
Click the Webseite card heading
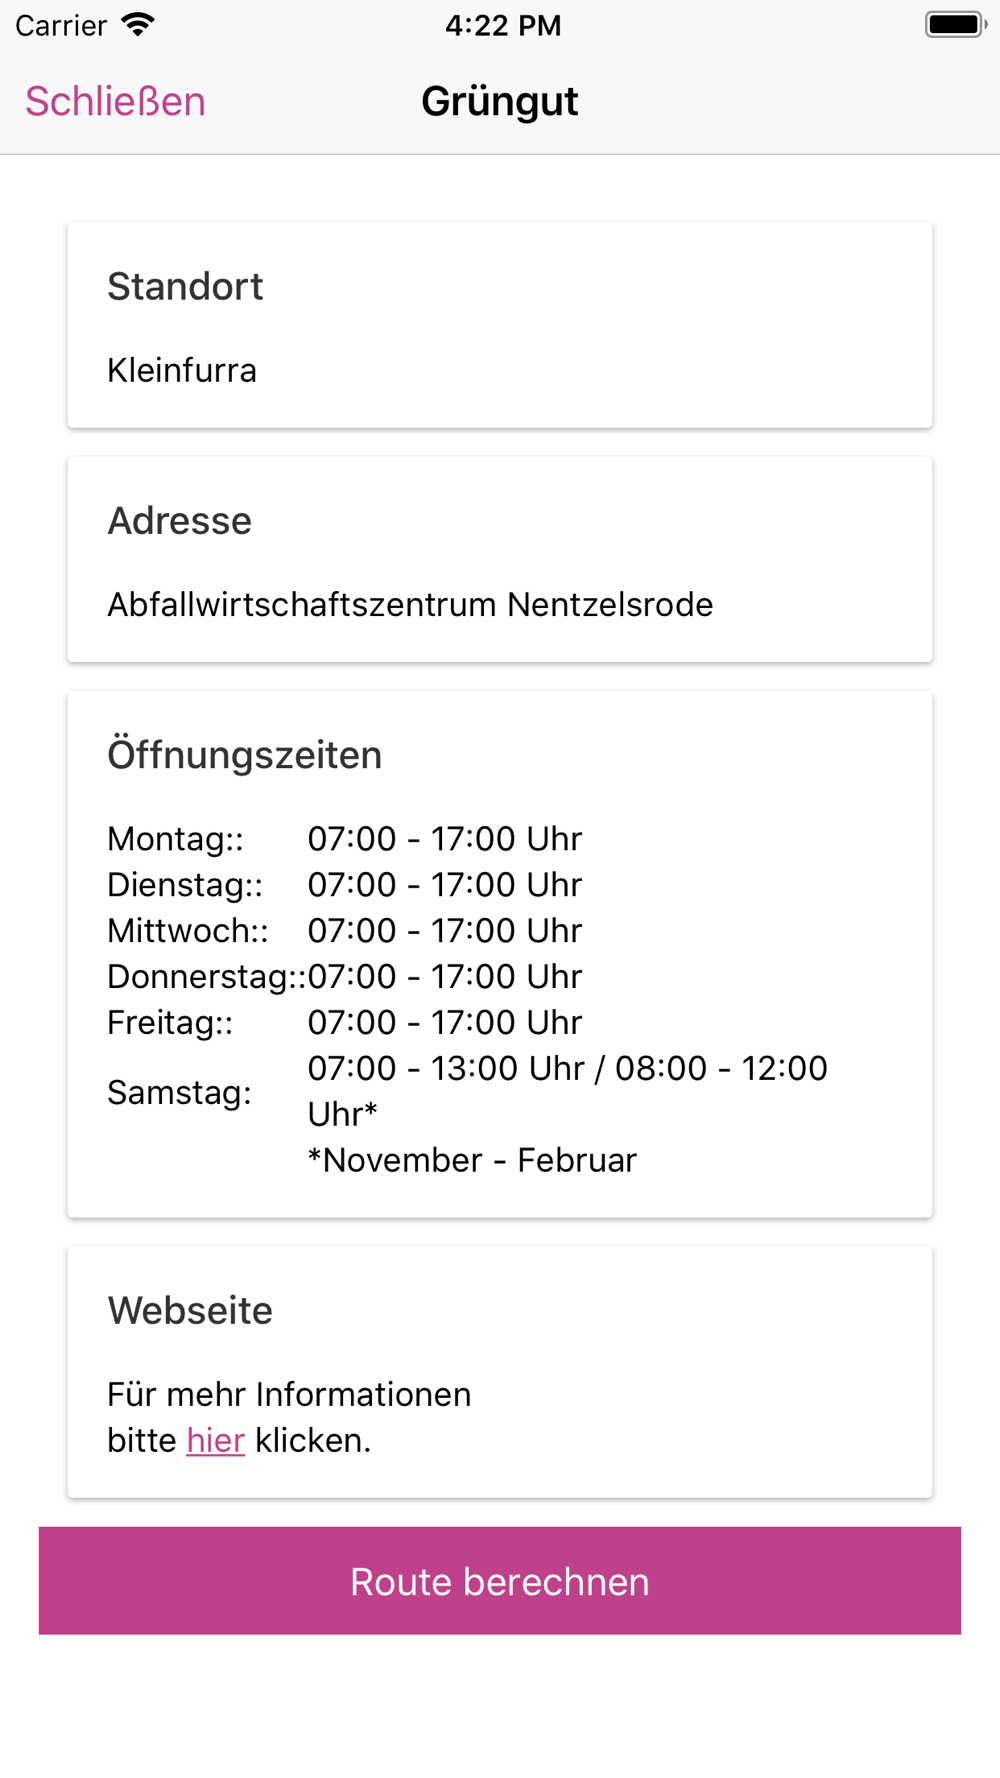190,1311
